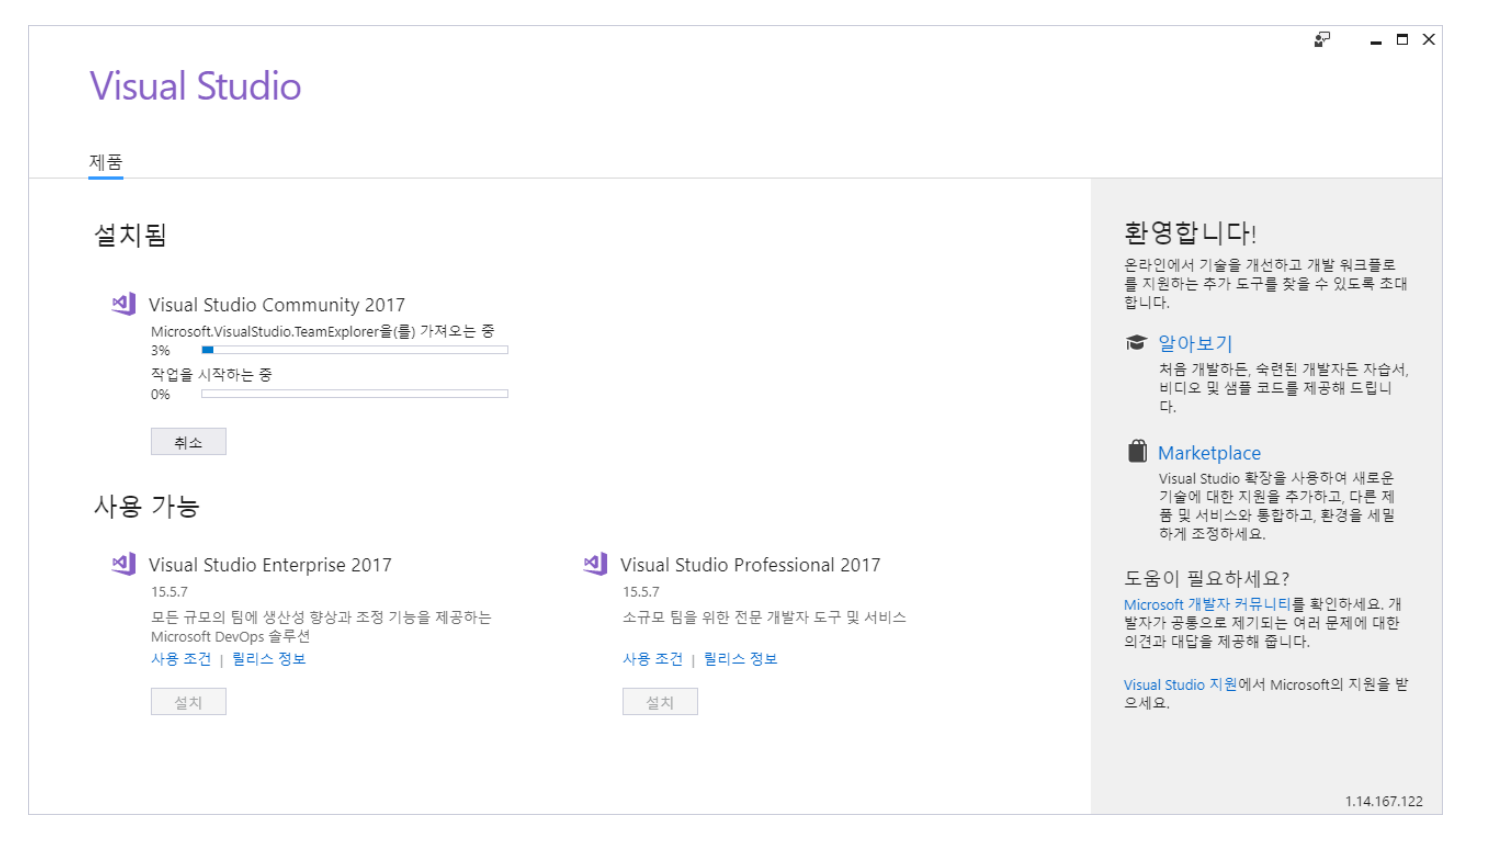
Task: Click the Visual Studio Professional 2017 logo icon
Action: tap(594, 564)
